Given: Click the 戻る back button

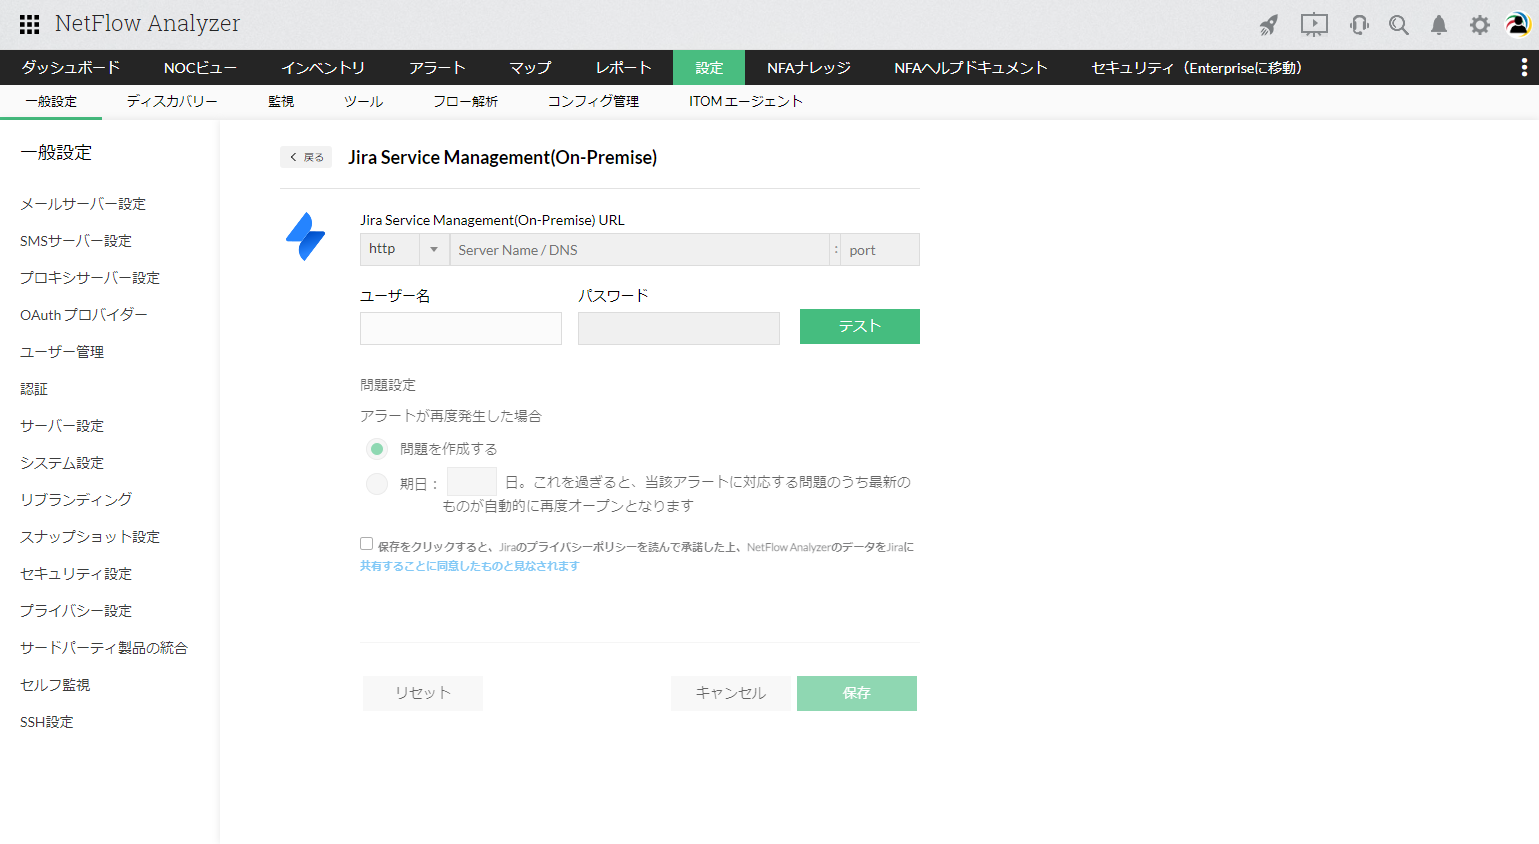Looking at the screenshot, I should [306, 157].
